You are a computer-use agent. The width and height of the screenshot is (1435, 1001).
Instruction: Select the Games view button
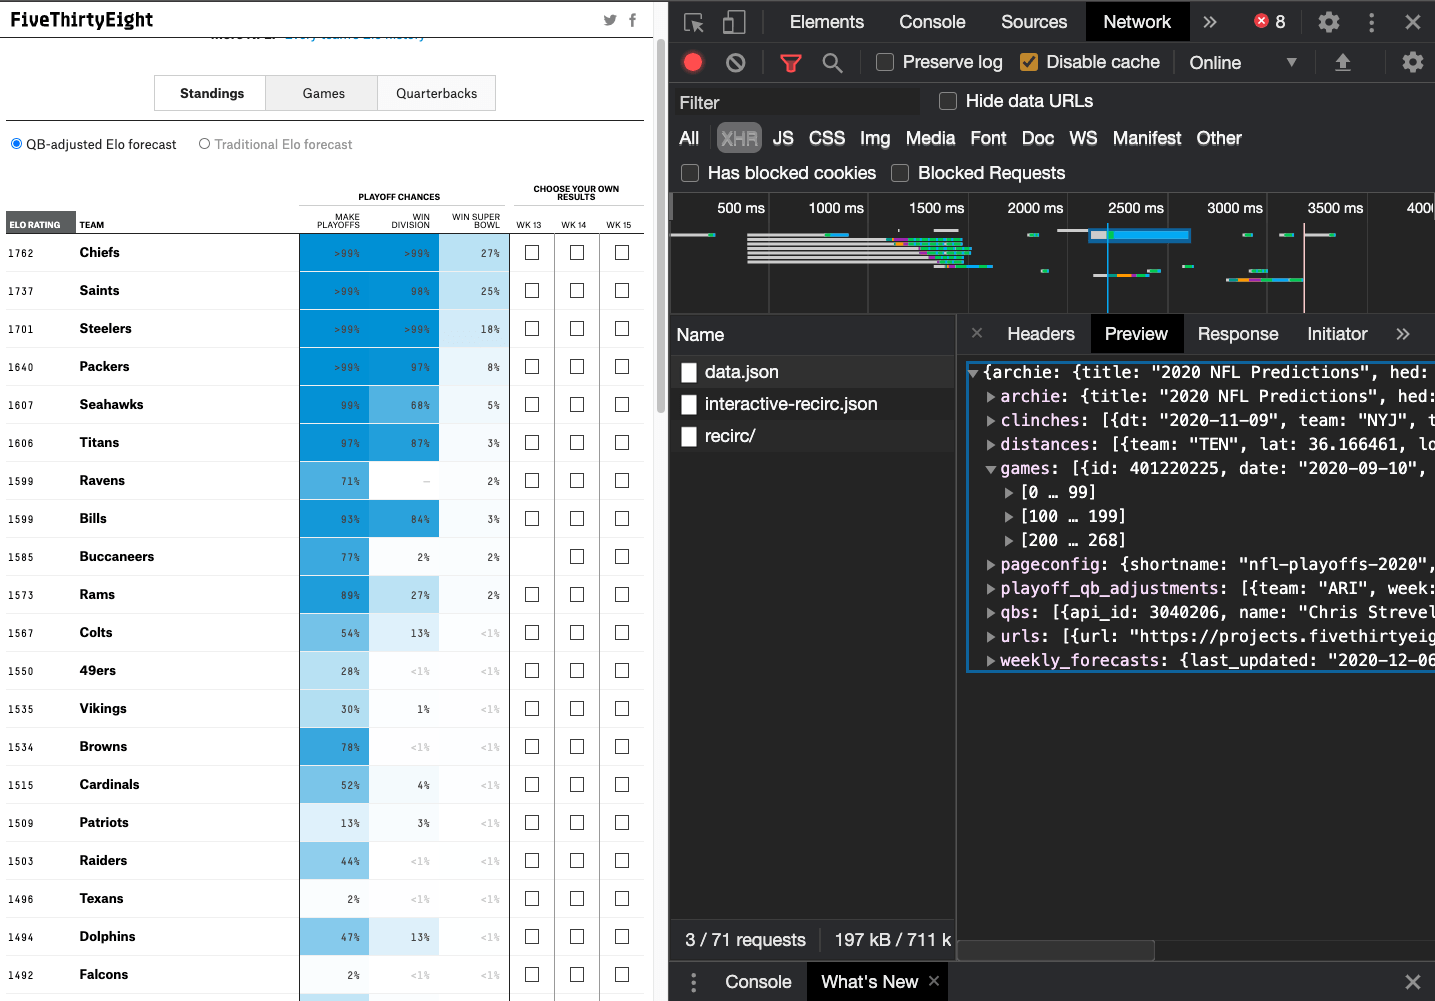[x=321, y=92]
